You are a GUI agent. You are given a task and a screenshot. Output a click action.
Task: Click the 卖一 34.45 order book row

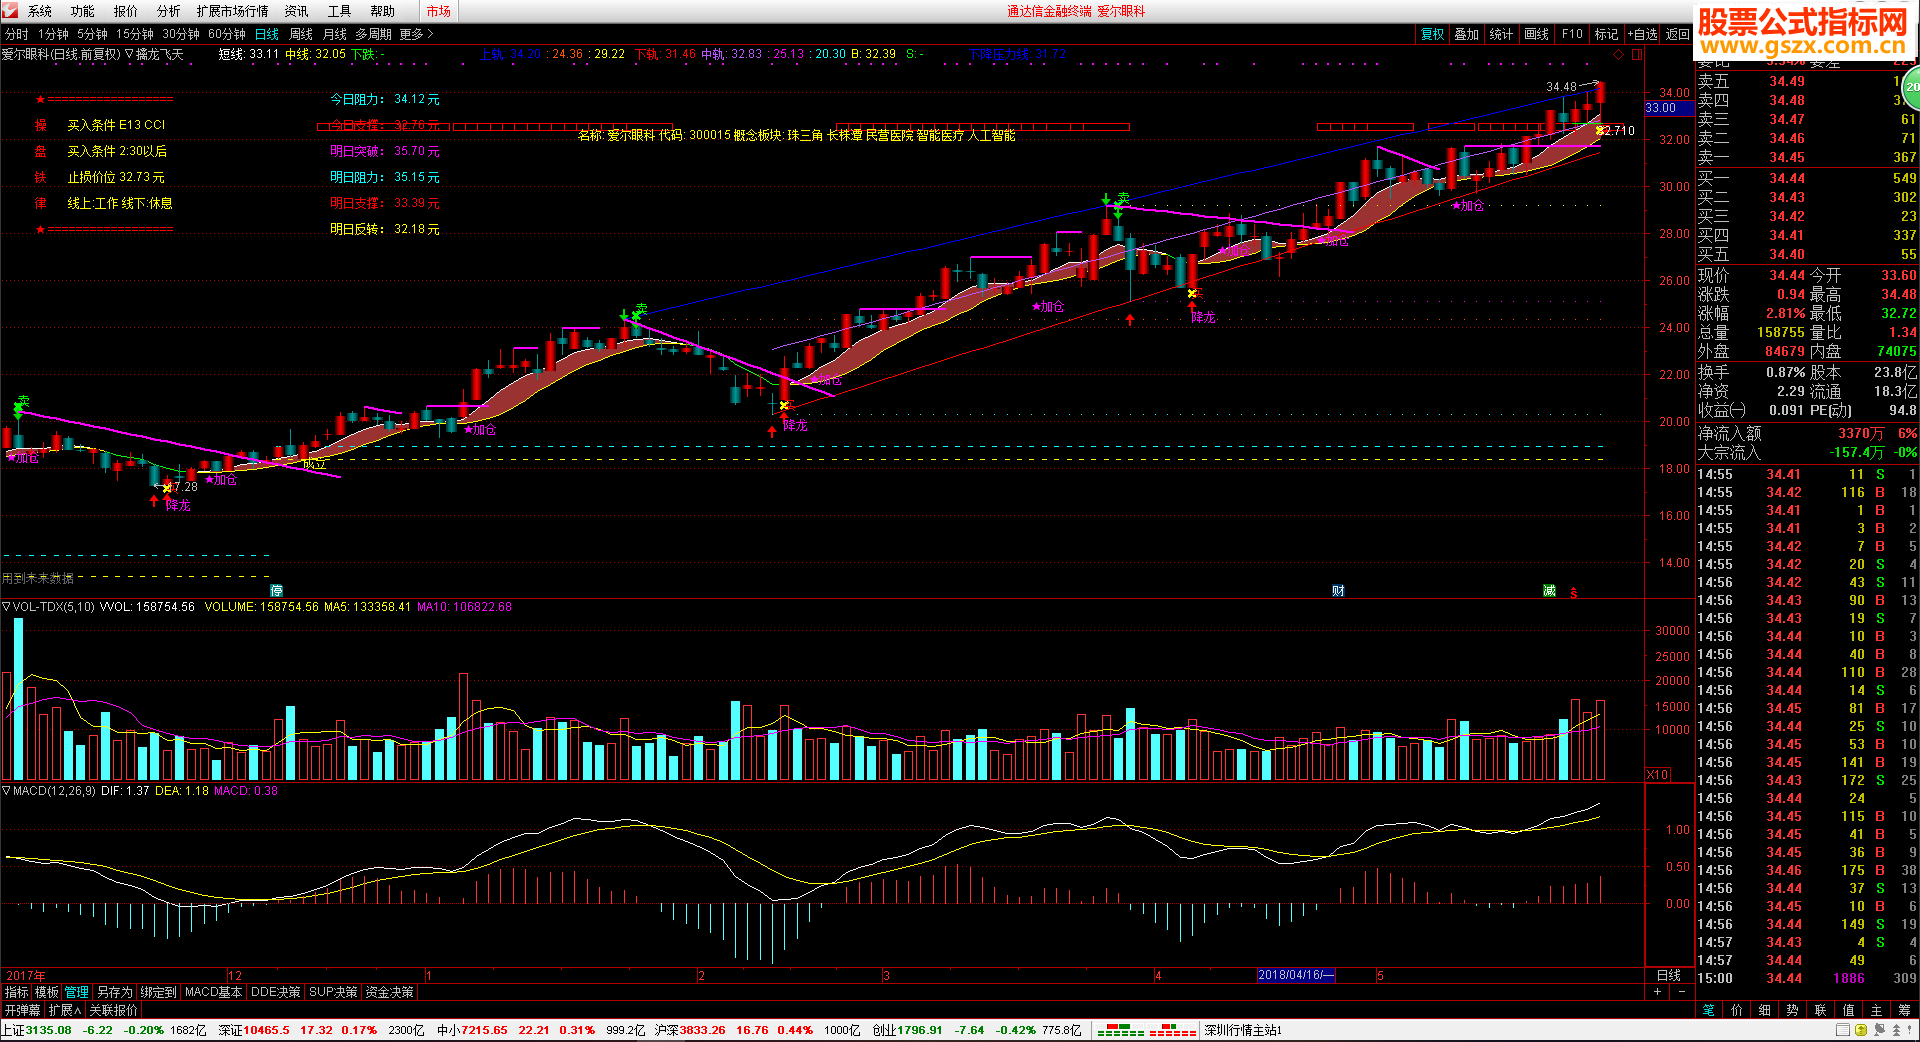(1807, 157)
